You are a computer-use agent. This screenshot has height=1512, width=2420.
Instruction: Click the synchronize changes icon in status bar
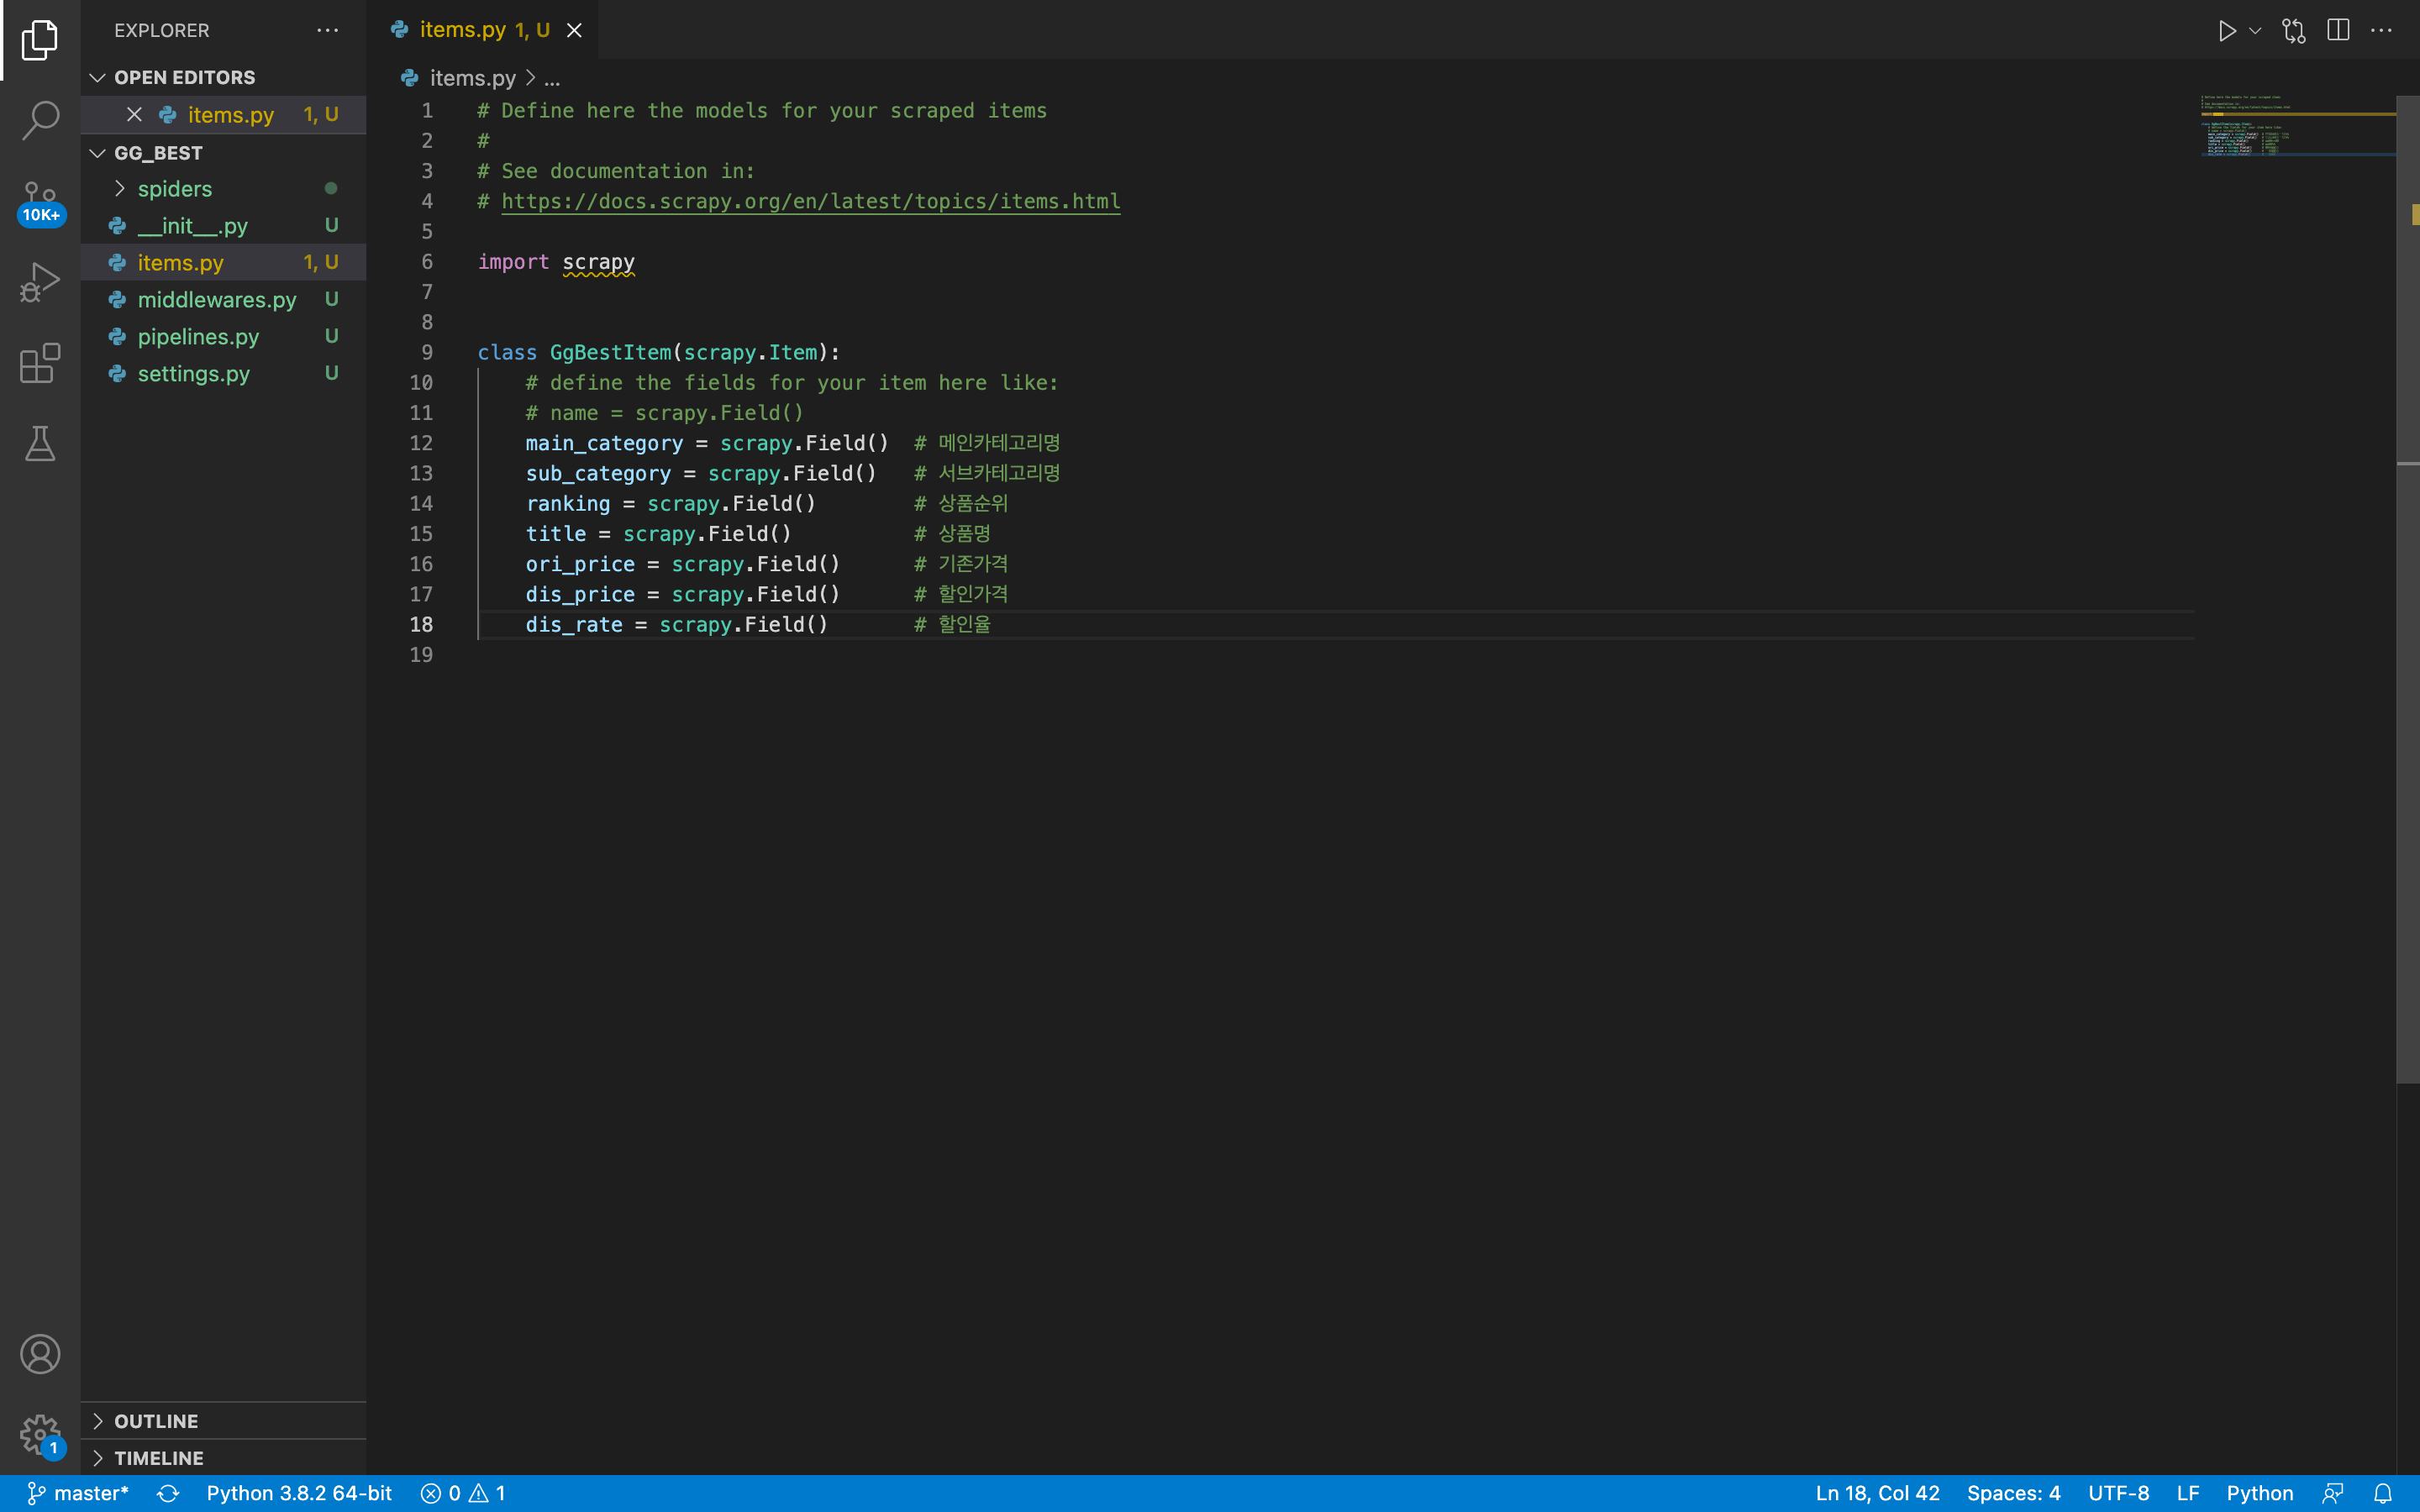[168, 1493]
